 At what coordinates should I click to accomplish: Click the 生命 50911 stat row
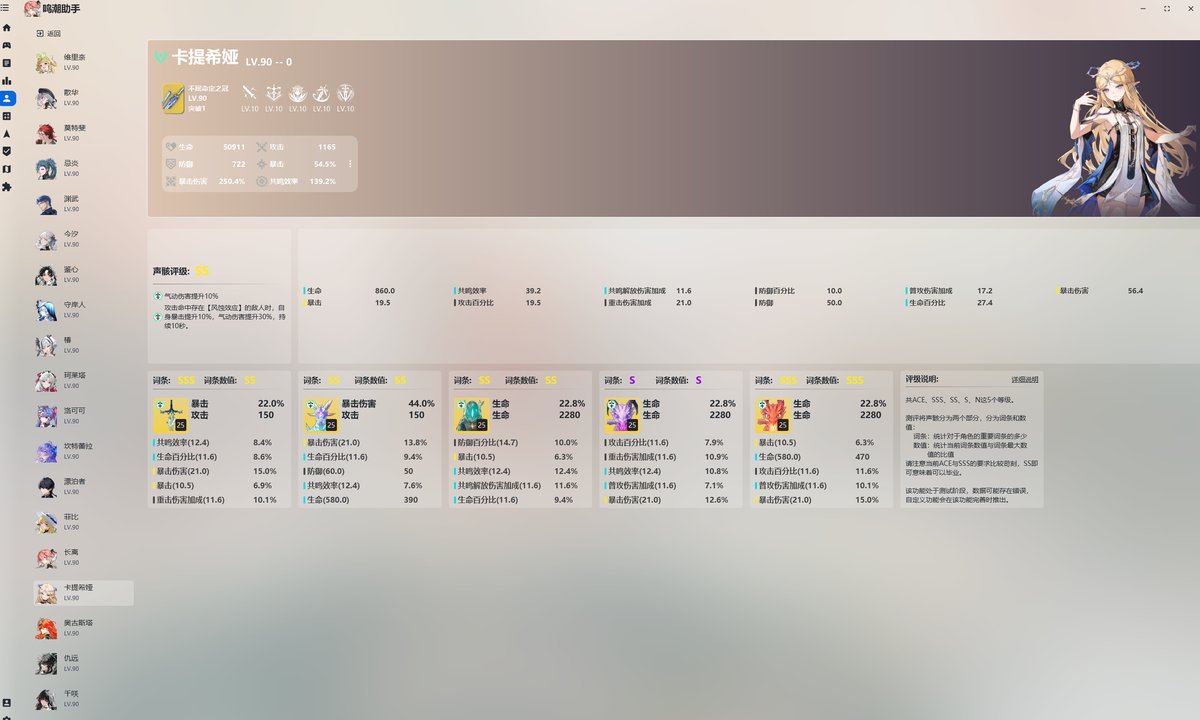205,146
